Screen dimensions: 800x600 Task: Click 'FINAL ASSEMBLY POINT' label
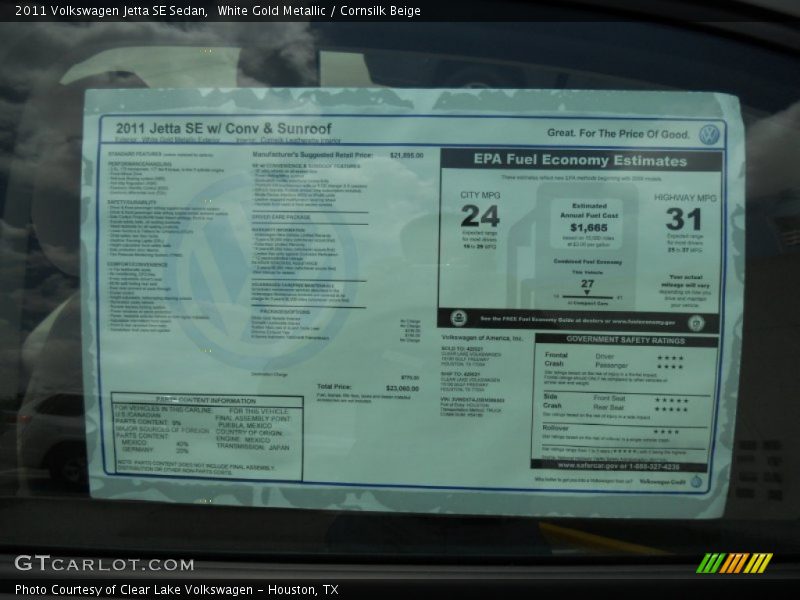[253, 418]
